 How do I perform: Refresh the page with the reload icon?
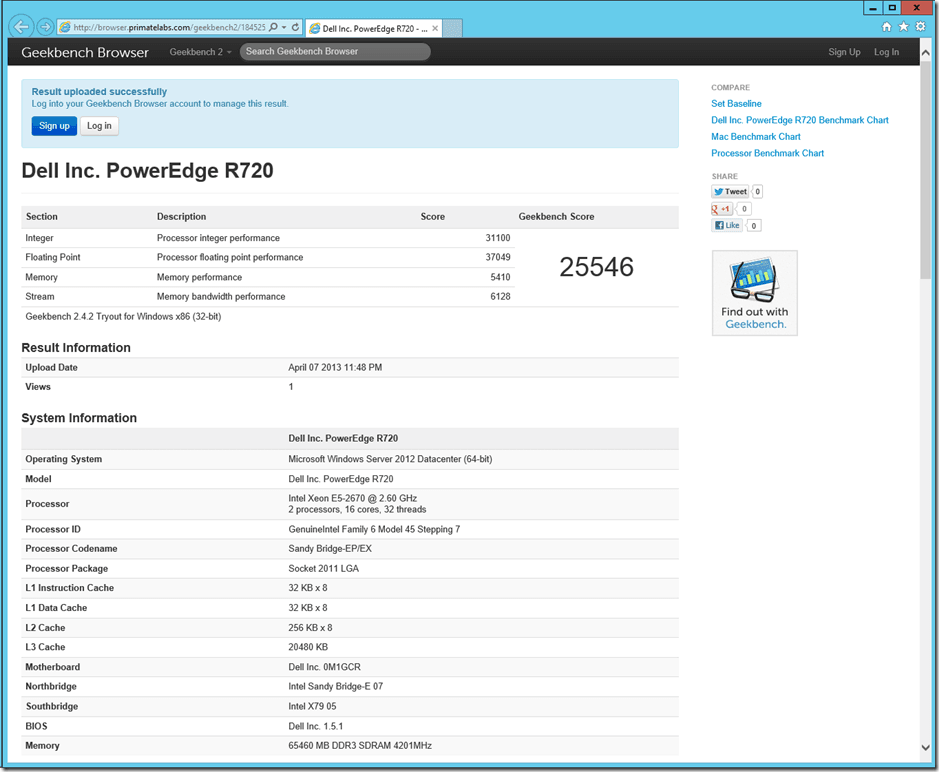point(295,28)
